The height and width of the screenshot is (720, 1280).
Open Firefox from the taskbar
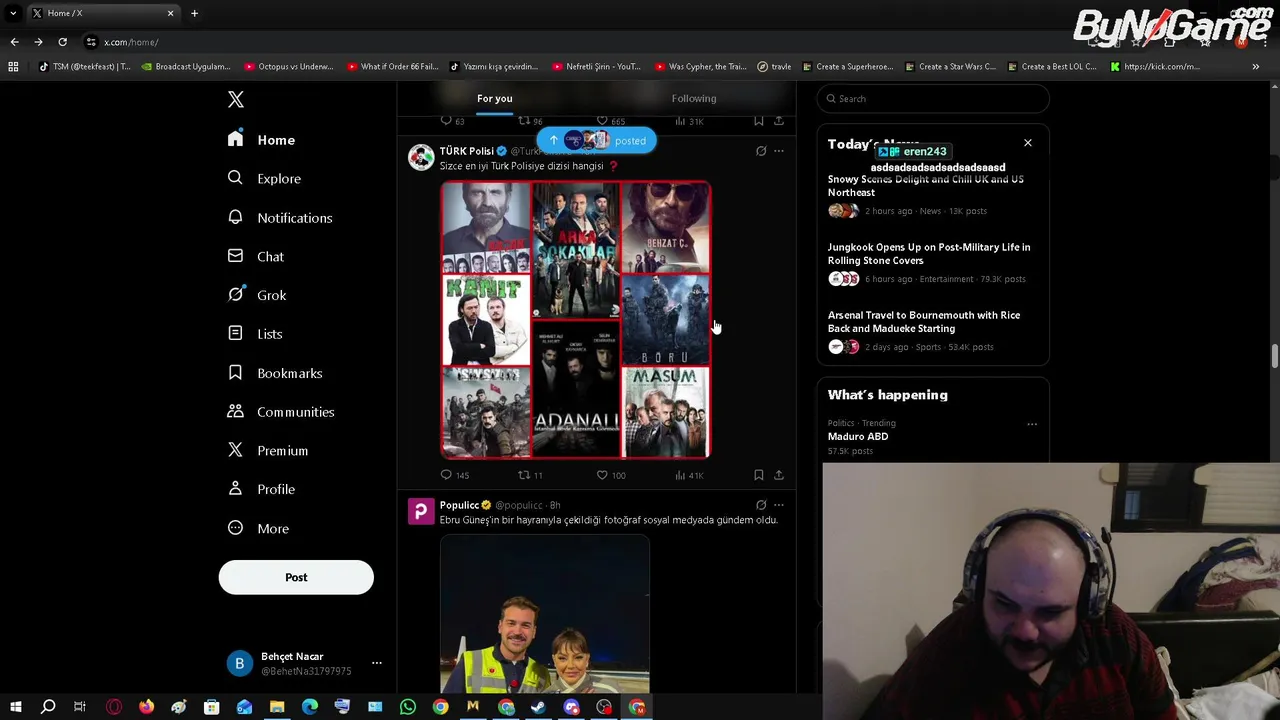pyautogui.click(x=146, y=707)
